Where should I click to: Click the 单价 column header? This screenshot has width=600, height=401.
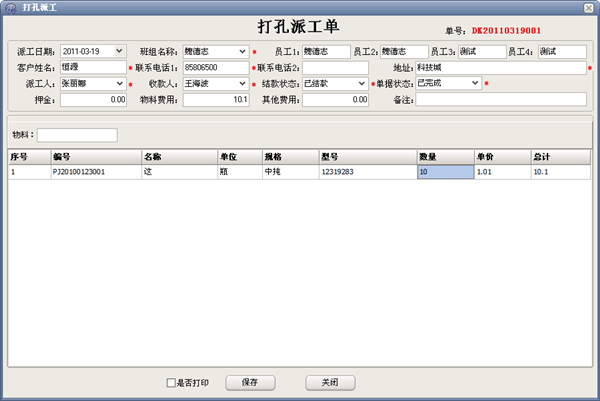click(501, 157)
